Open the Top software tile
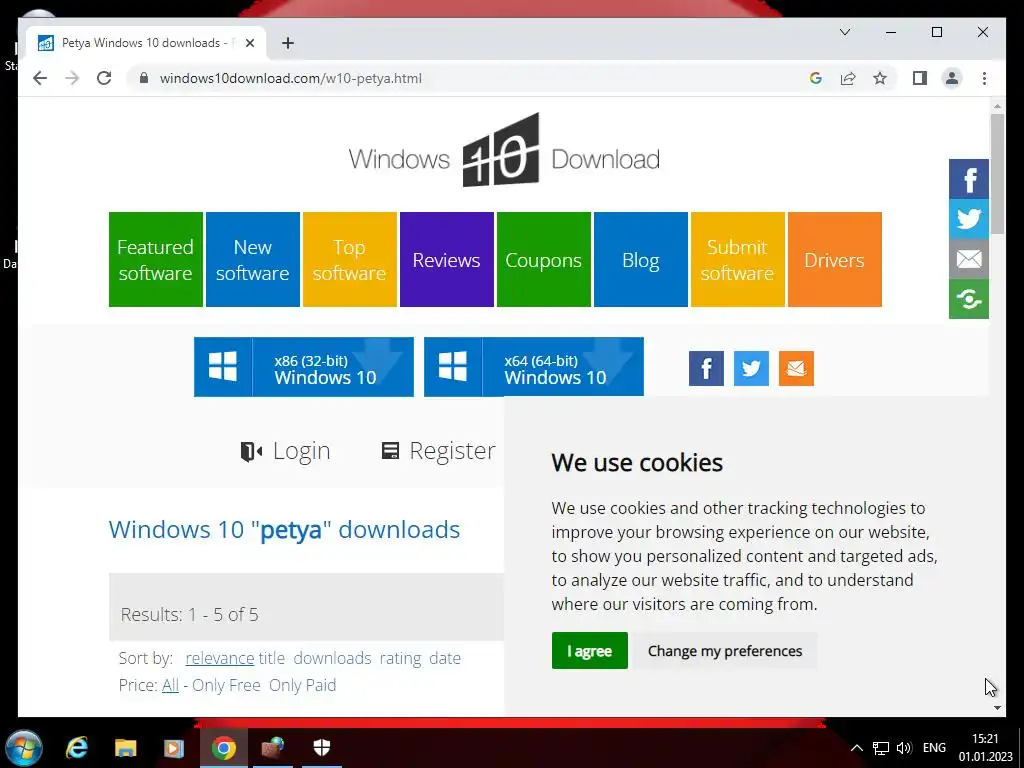This screenshot has width=1024, height=768. click(x=349, y=259)
